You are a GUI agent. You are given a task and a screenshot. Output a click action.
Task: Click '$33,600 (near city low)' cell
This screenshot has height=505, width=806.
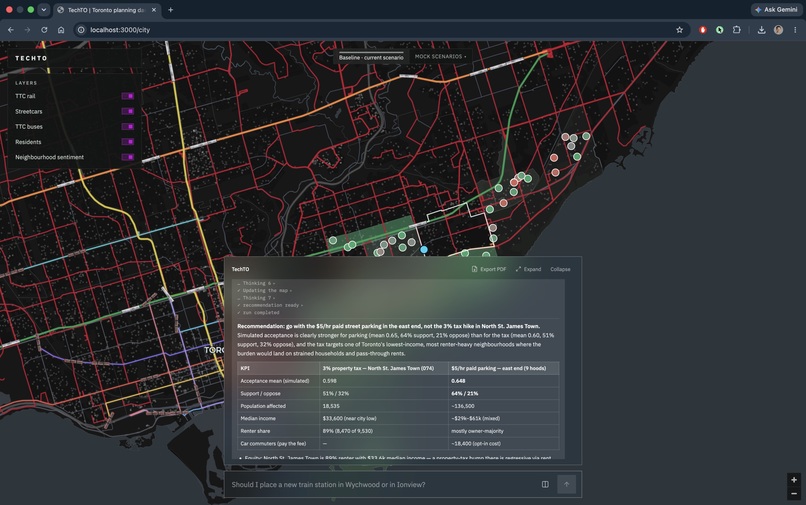[x=350, y=419]
